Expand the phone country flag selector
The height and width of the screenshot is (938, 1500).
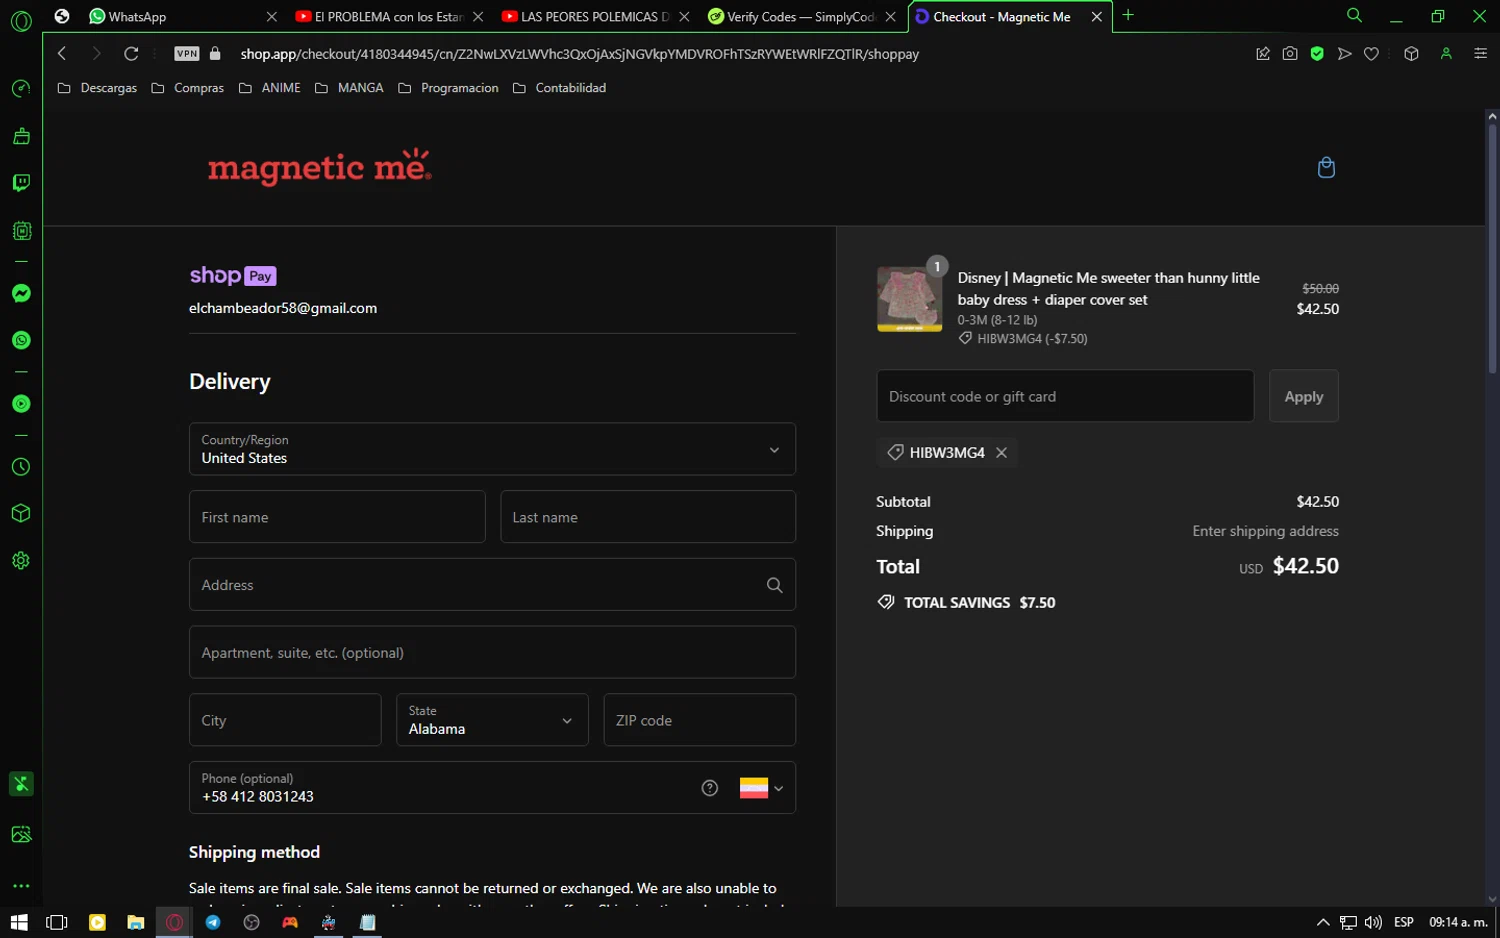coord(761,788)
